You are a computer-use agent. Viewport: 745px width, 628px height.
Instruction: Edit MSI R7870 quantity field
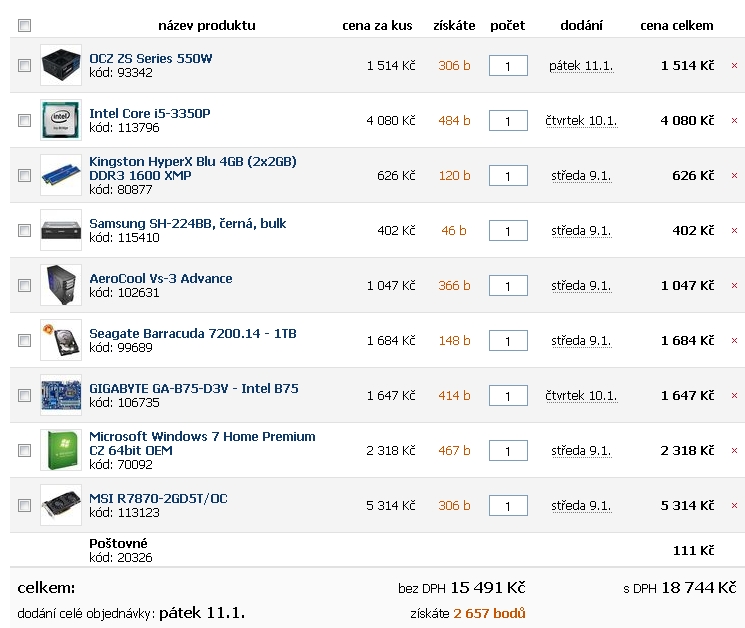508,505
